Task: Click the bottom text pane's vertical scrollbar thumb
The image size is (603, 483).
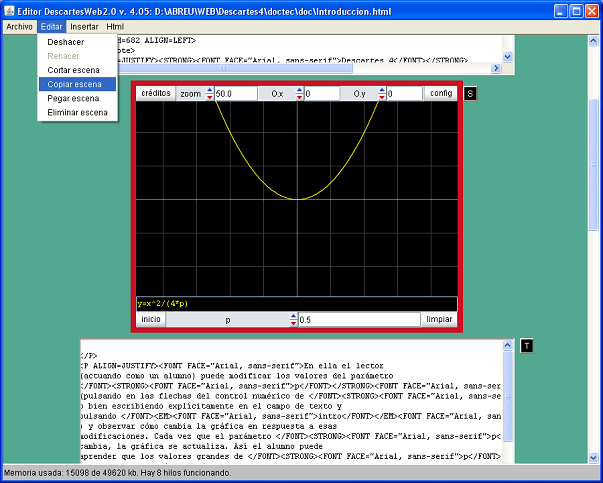Action: (508, 396)
